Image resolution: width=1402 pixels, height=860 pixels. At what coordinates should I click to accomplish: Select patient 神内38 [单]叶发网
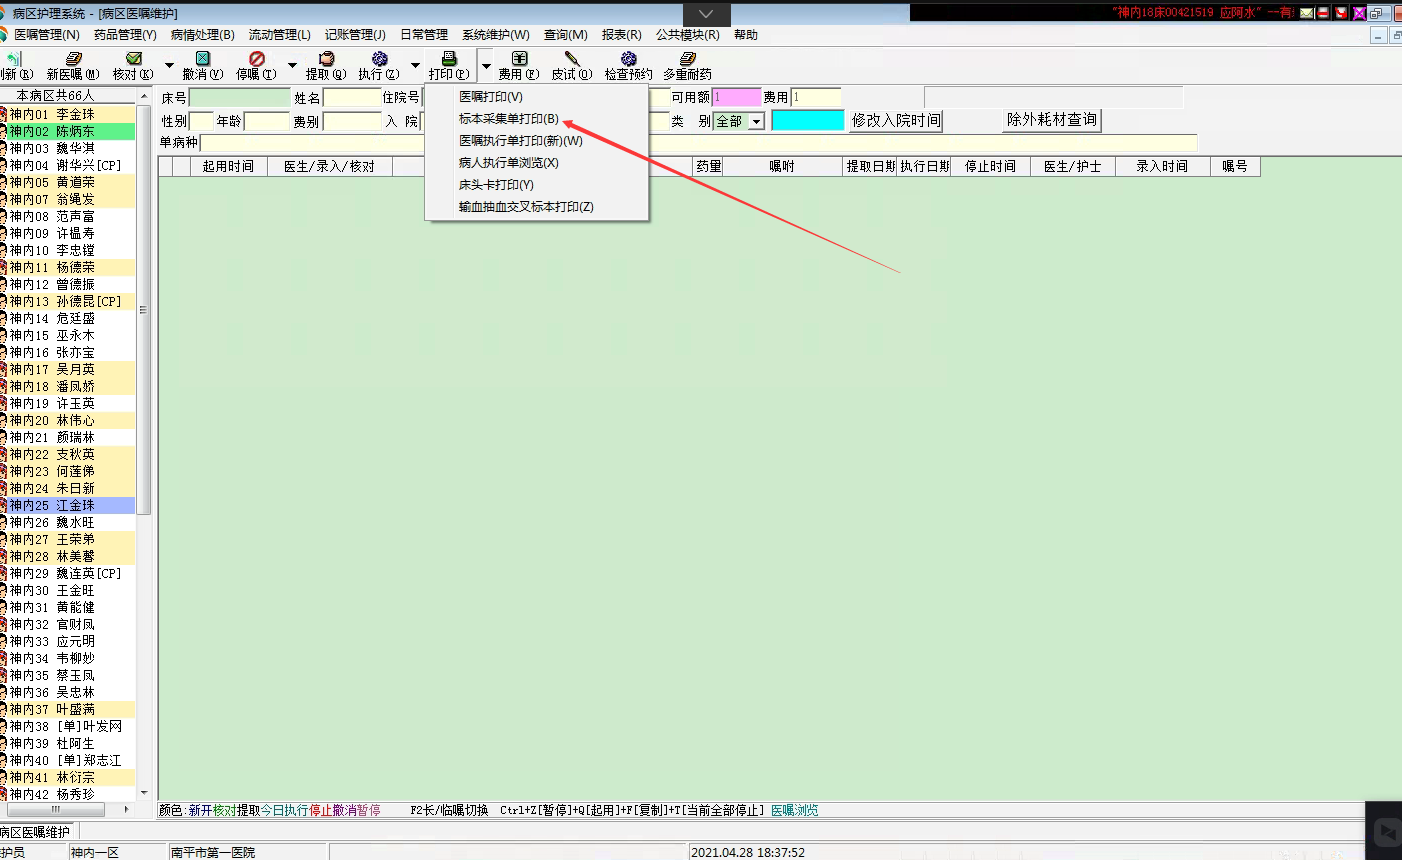pyautogui.click(x=67, y=726)
